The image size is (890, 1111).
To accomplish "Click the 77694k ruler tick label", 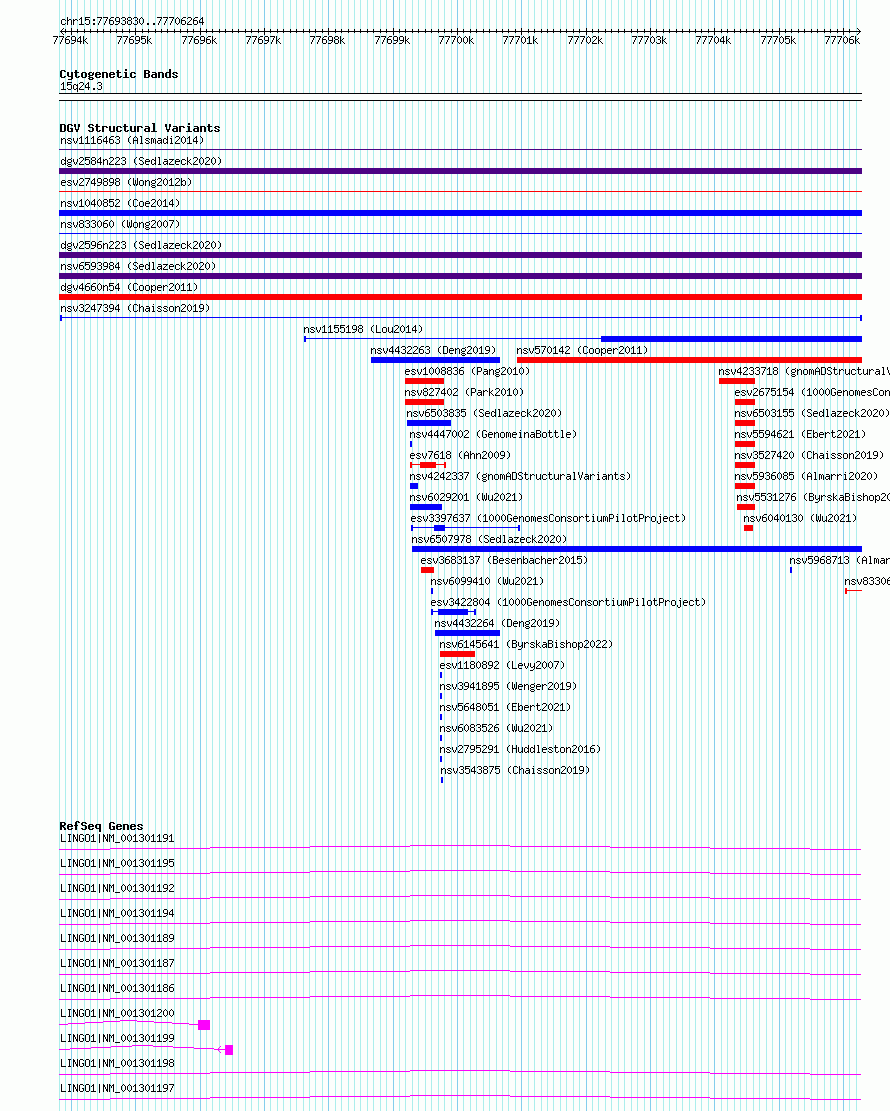I will [70, 40].
